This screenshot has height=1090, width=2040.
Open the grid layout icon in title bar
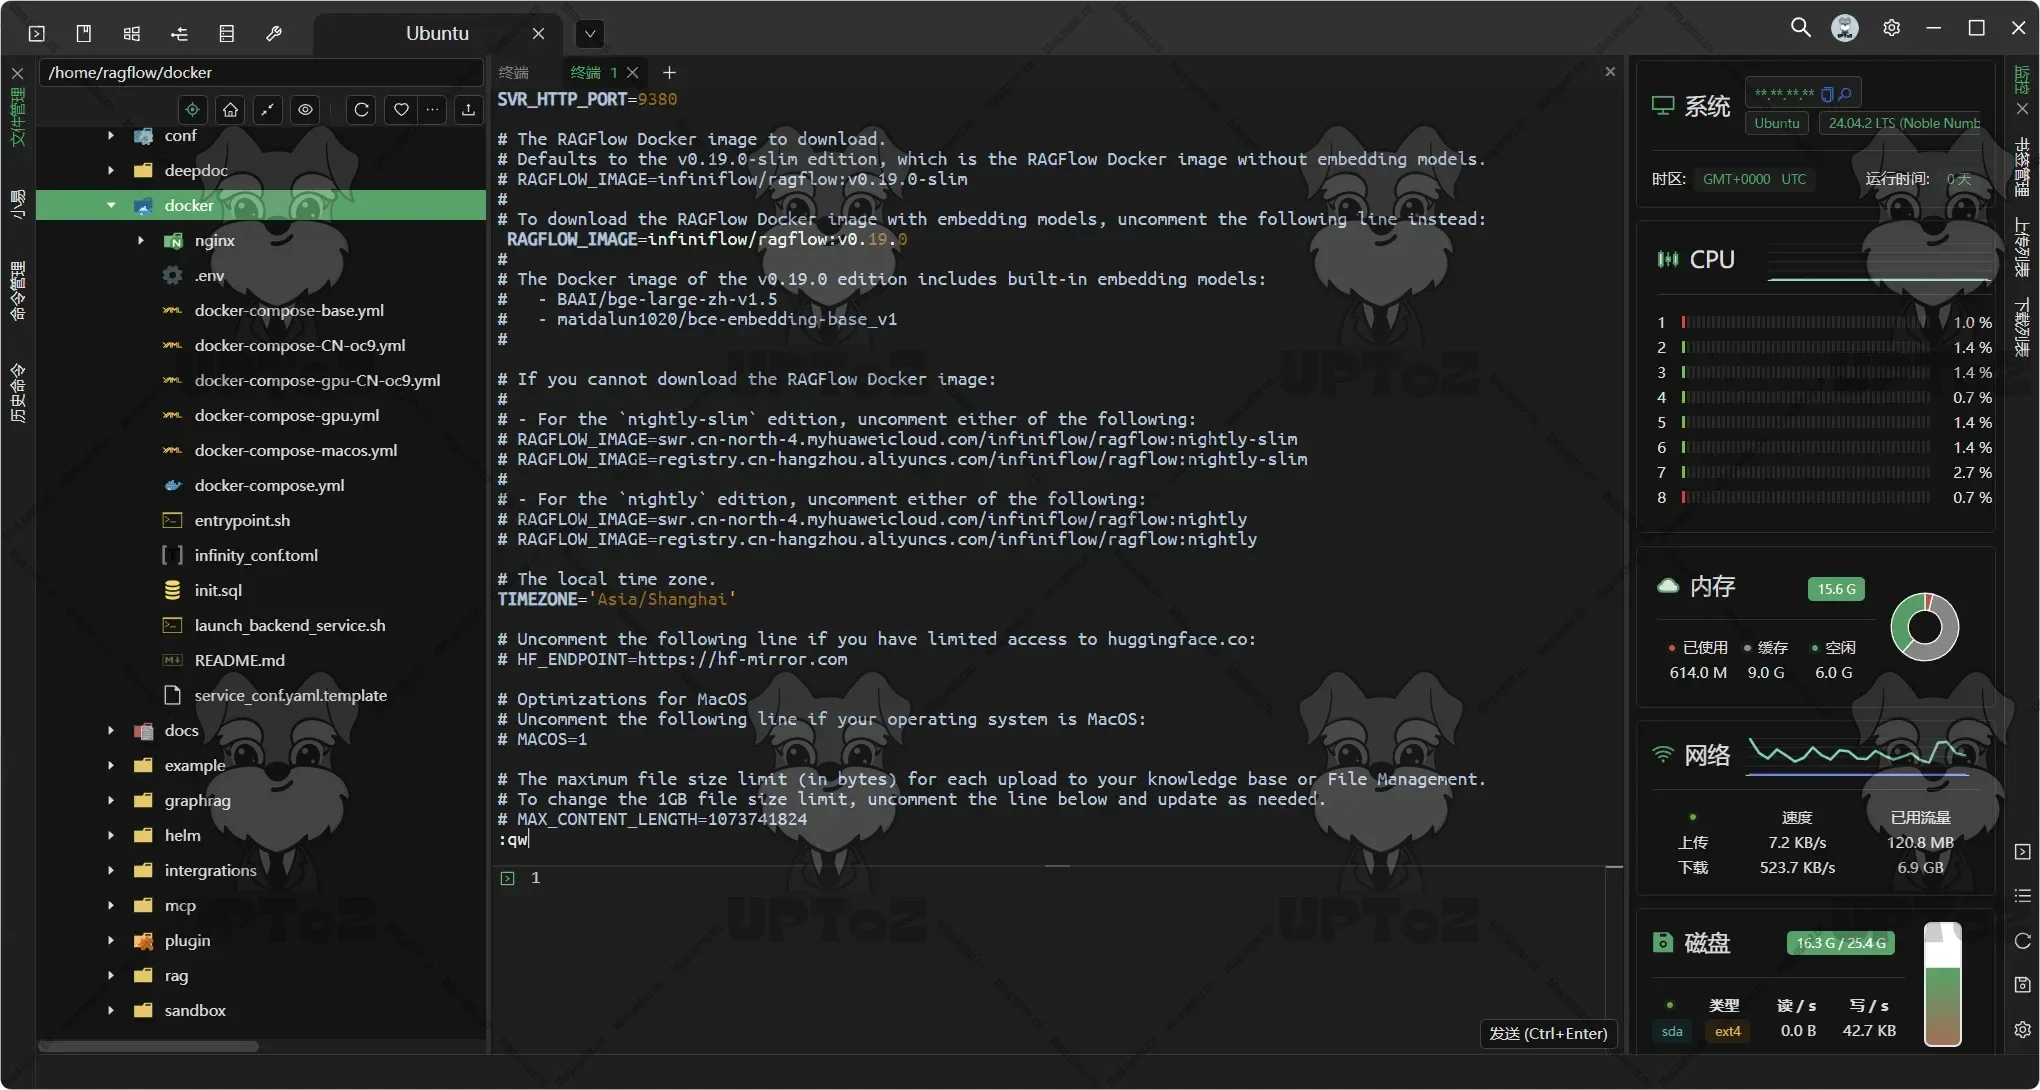(132, 33)
